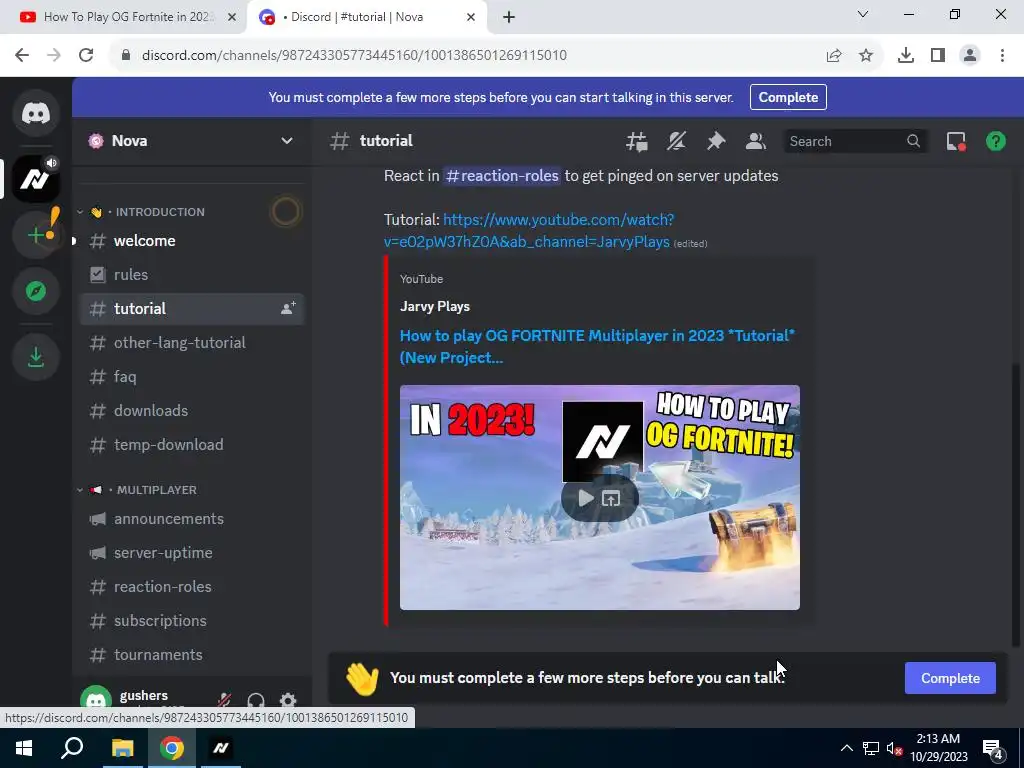Show hidden tray icons chevron

[846, 748]
